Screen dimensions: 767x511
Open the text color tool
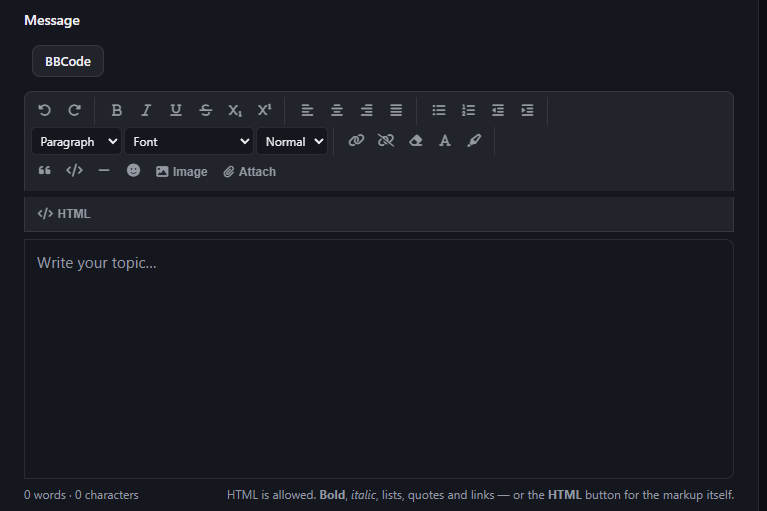point(445,141)
